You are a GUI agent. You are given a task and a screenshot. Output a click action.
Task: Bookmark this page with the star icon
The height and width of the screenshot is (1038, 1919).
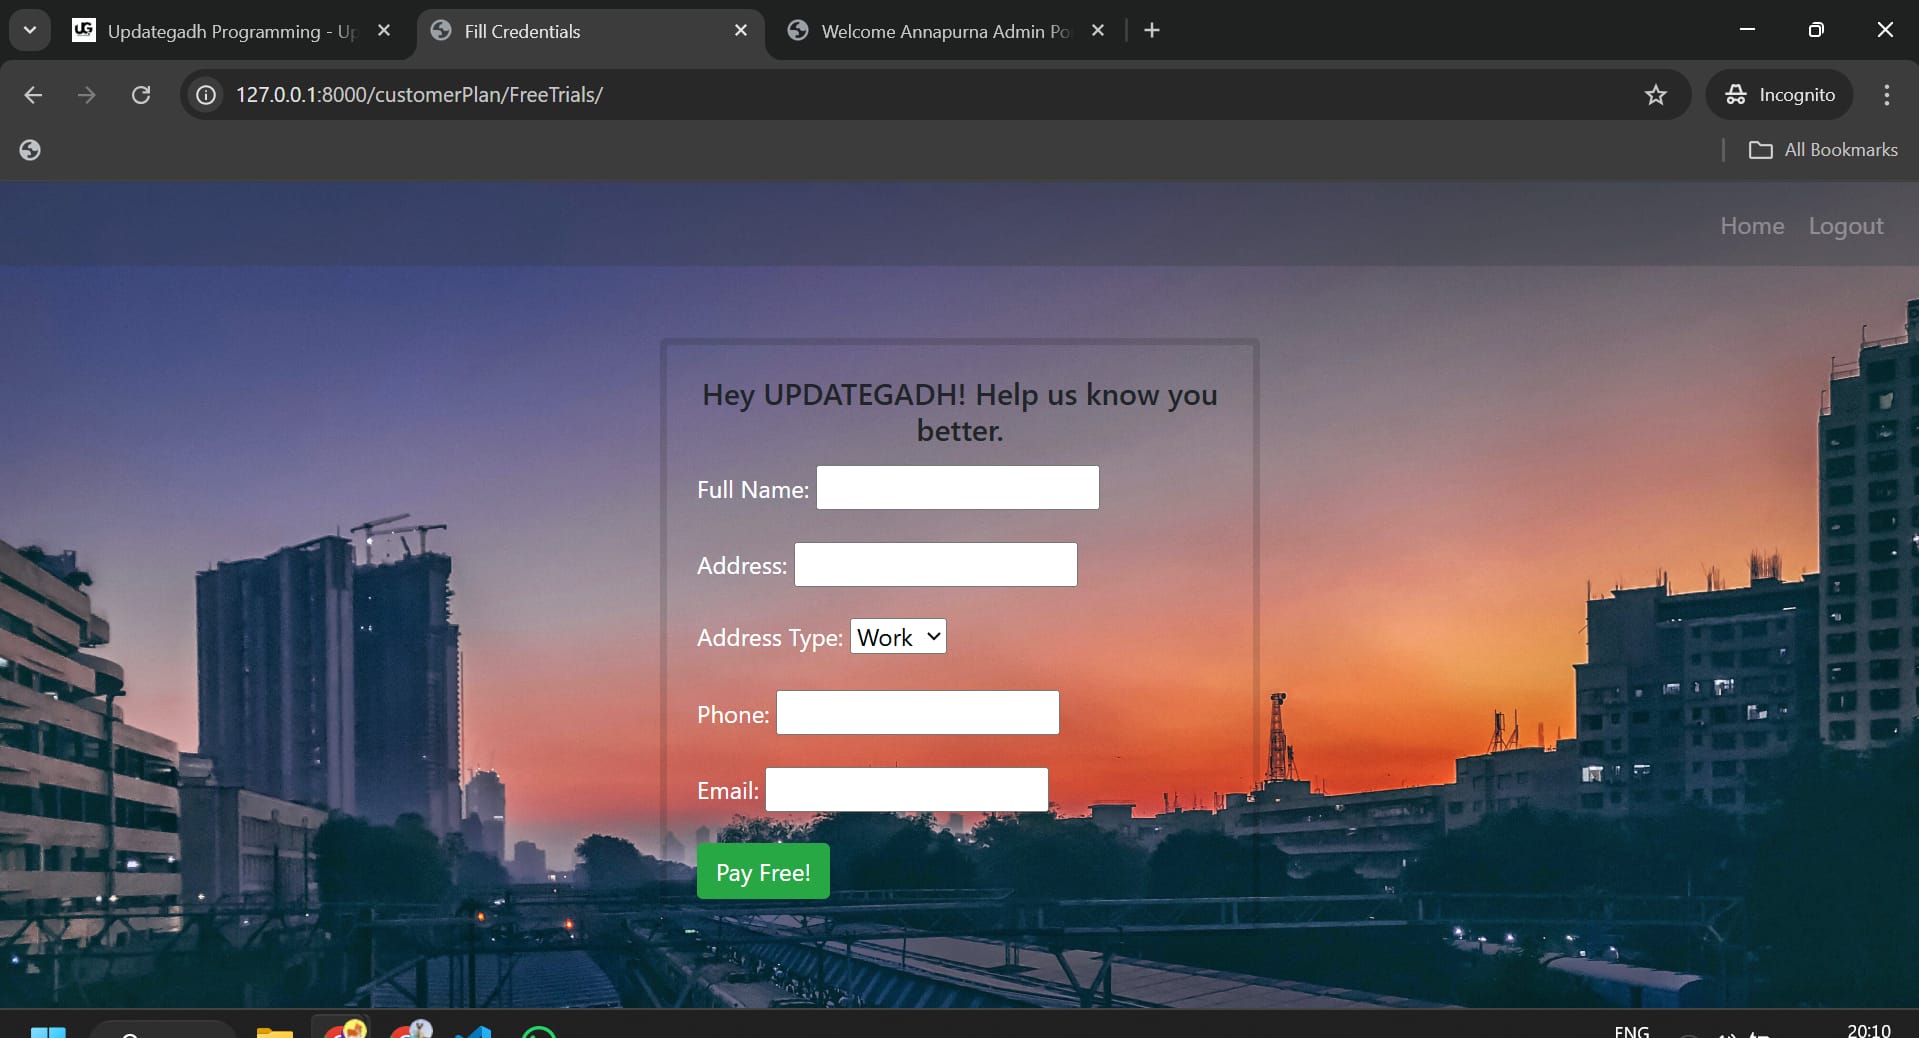pos(1655,95)
